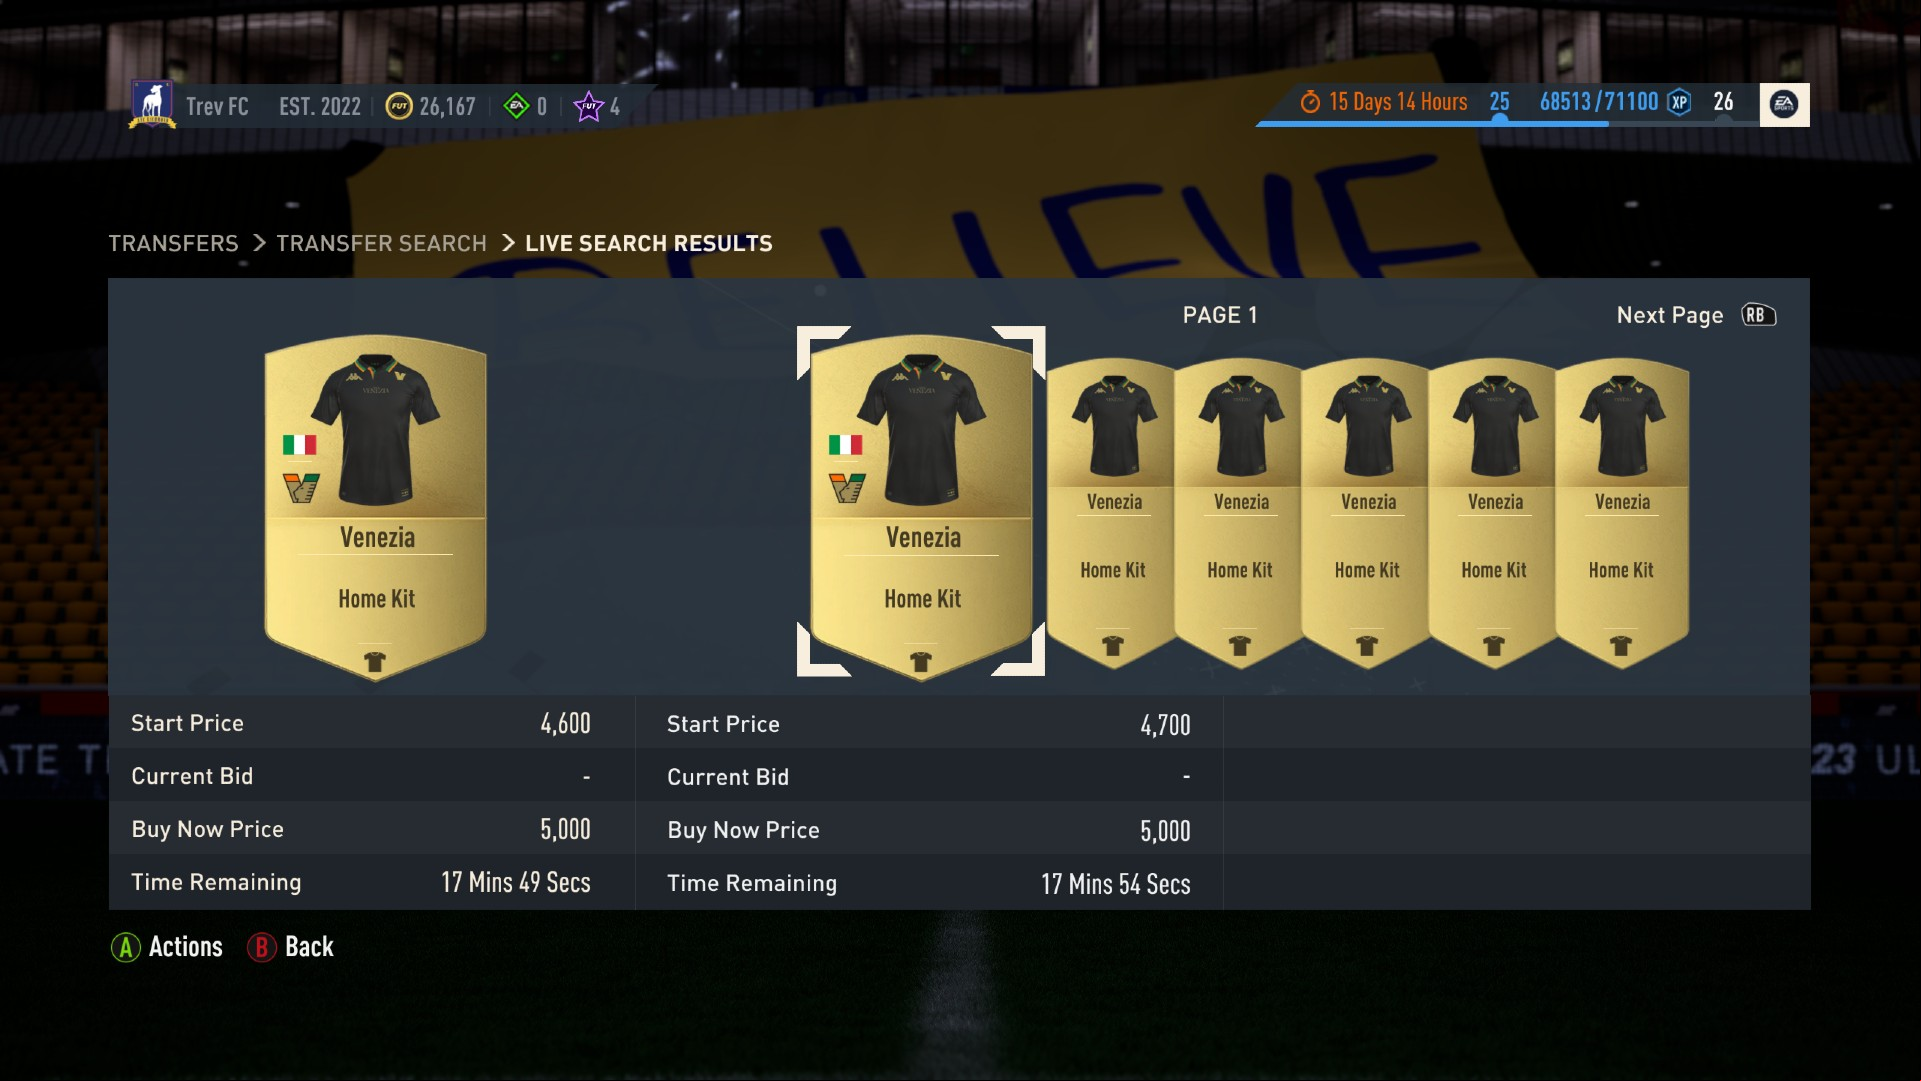Click the purple FUT star tokens icon
This screenshot has height=1081, width=1921.
click(x=589, y=106)
